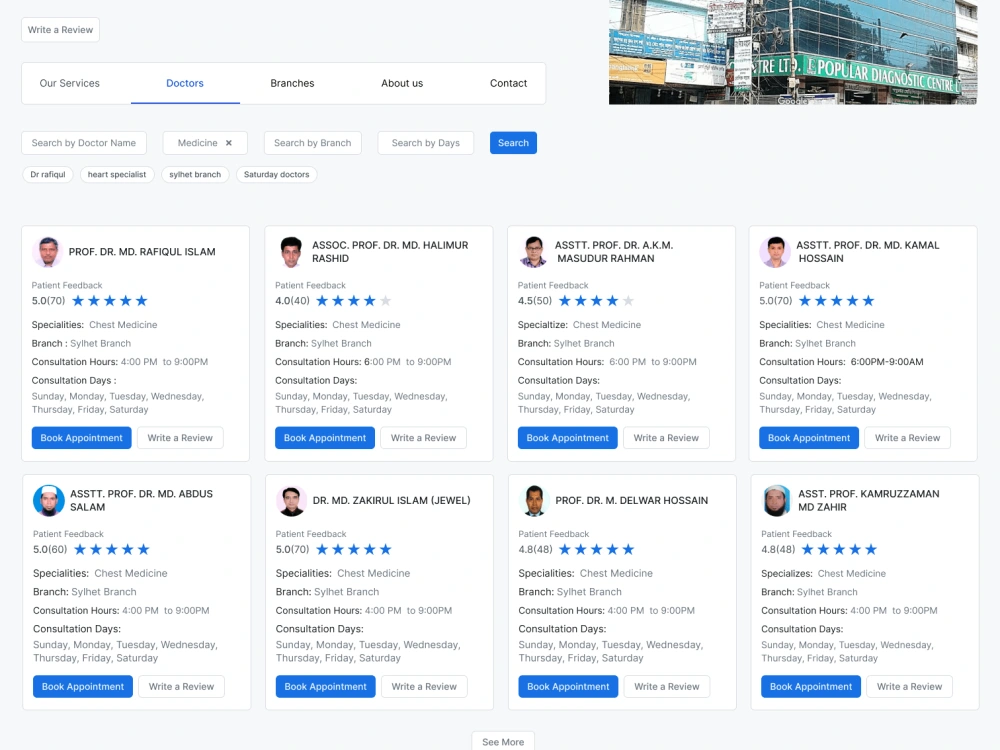
Task: Book appointment with Delwar Hossain
Action: pyautogui.click(x=568, y=686)
